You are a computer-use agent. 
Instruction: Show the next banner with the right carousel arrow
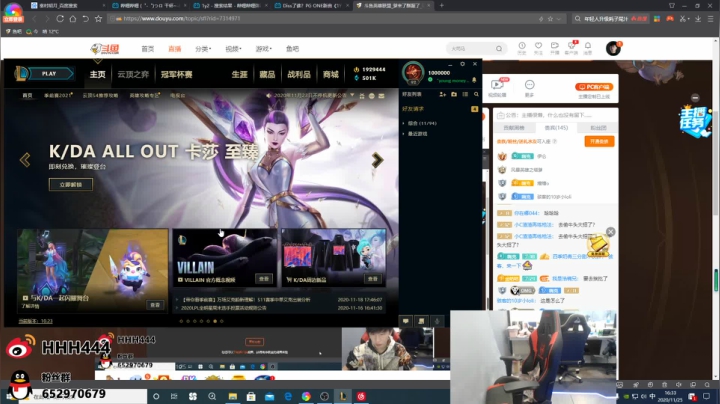pos(377,160)
